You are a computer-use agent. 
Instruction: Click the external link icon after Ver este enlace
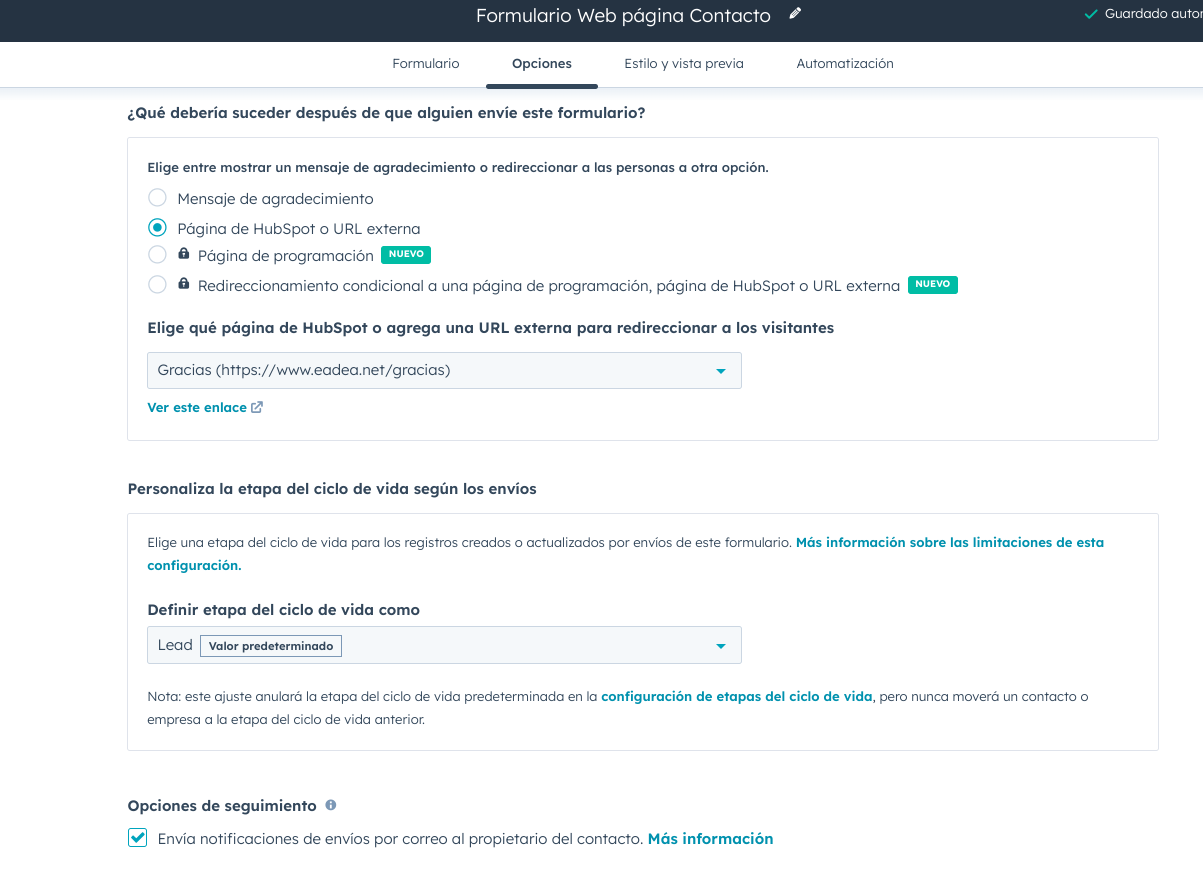(x=257, y=407)
